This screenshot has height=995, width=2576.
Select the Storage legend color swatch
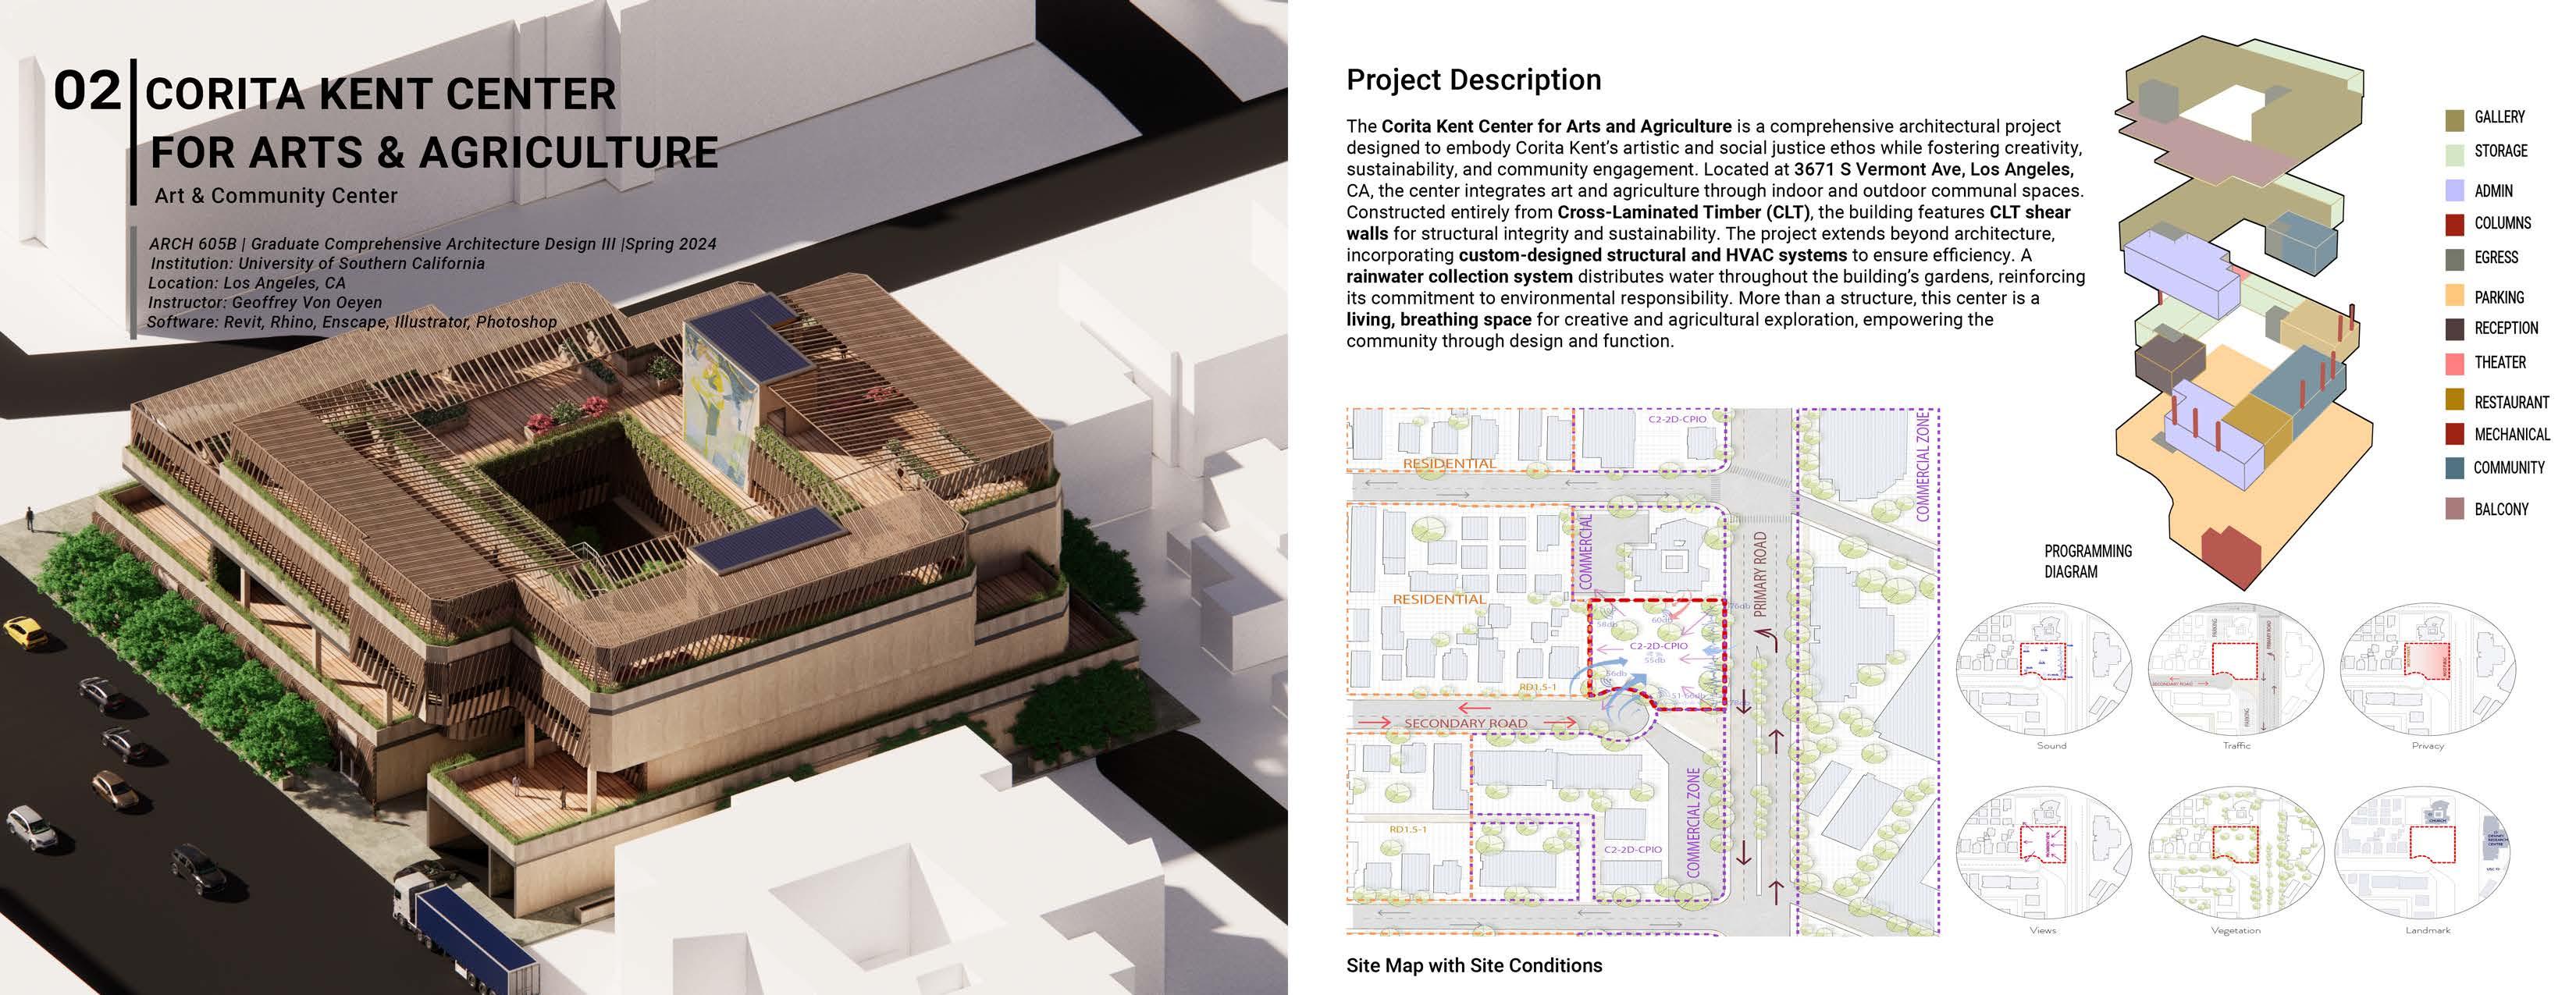pyautogui.click(x=2454, y=154)
